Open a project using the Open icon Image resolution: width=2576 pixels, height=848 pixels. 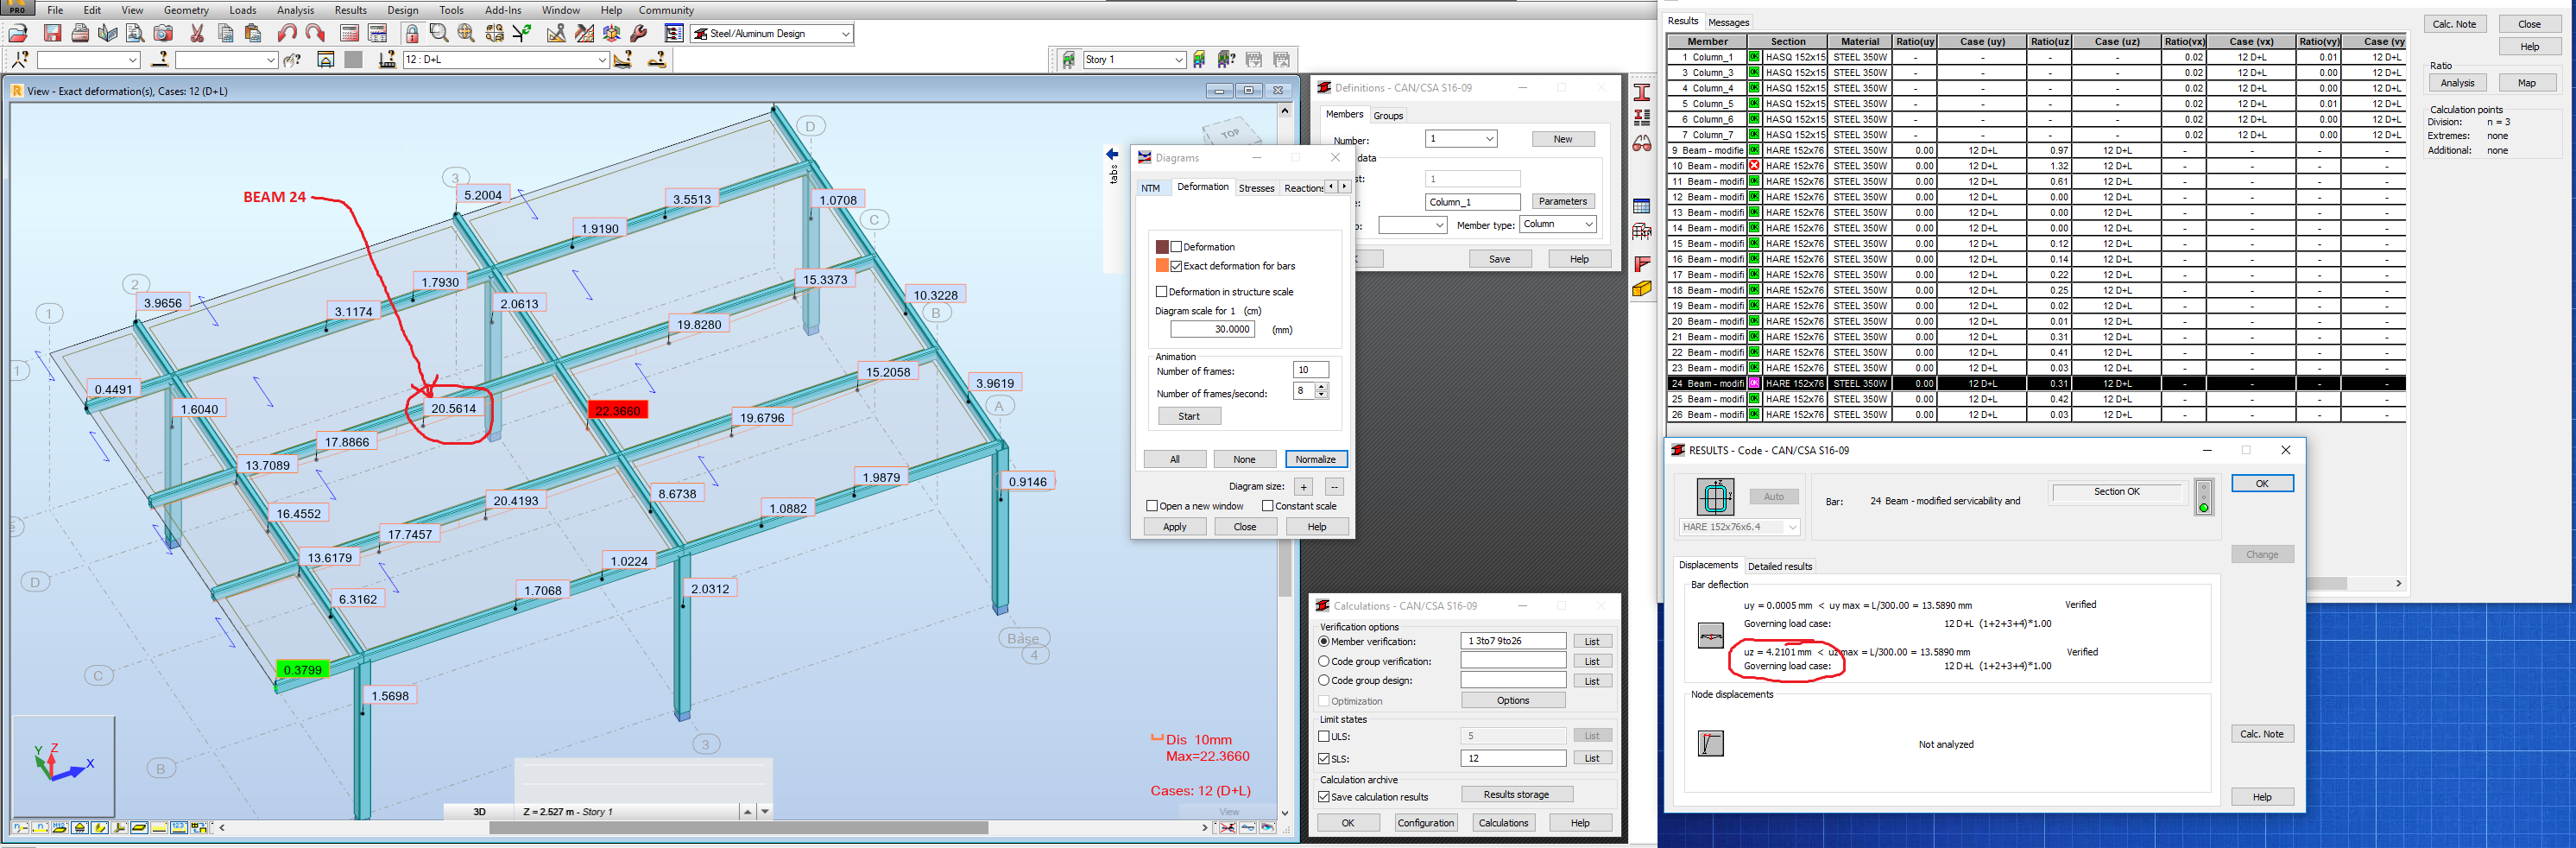tap(16, 32)
